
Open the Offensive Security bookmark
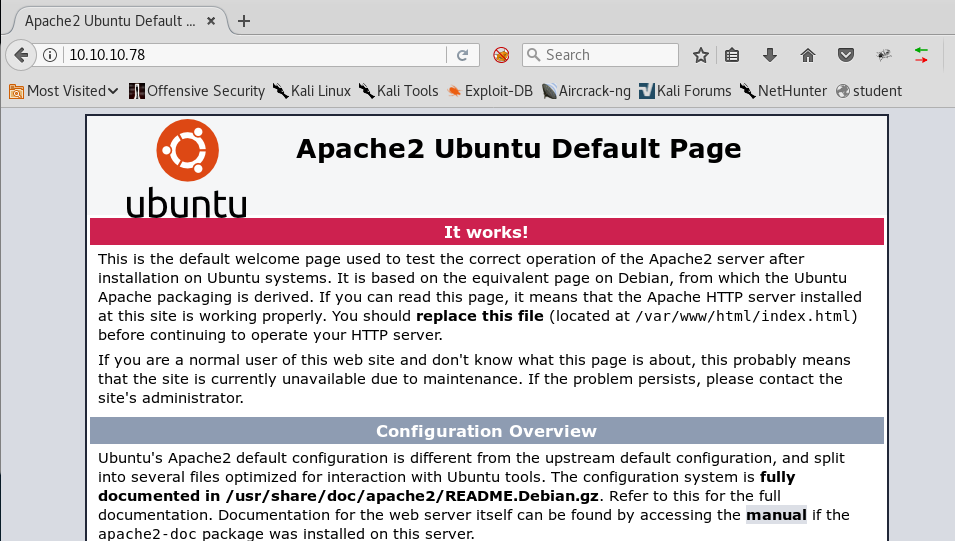197,91
